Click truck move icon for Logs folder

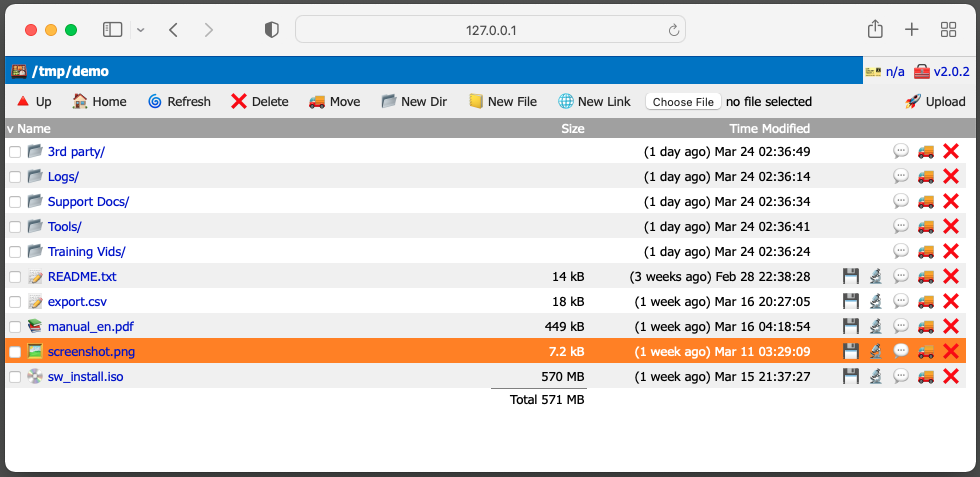(x=926, y=176)
